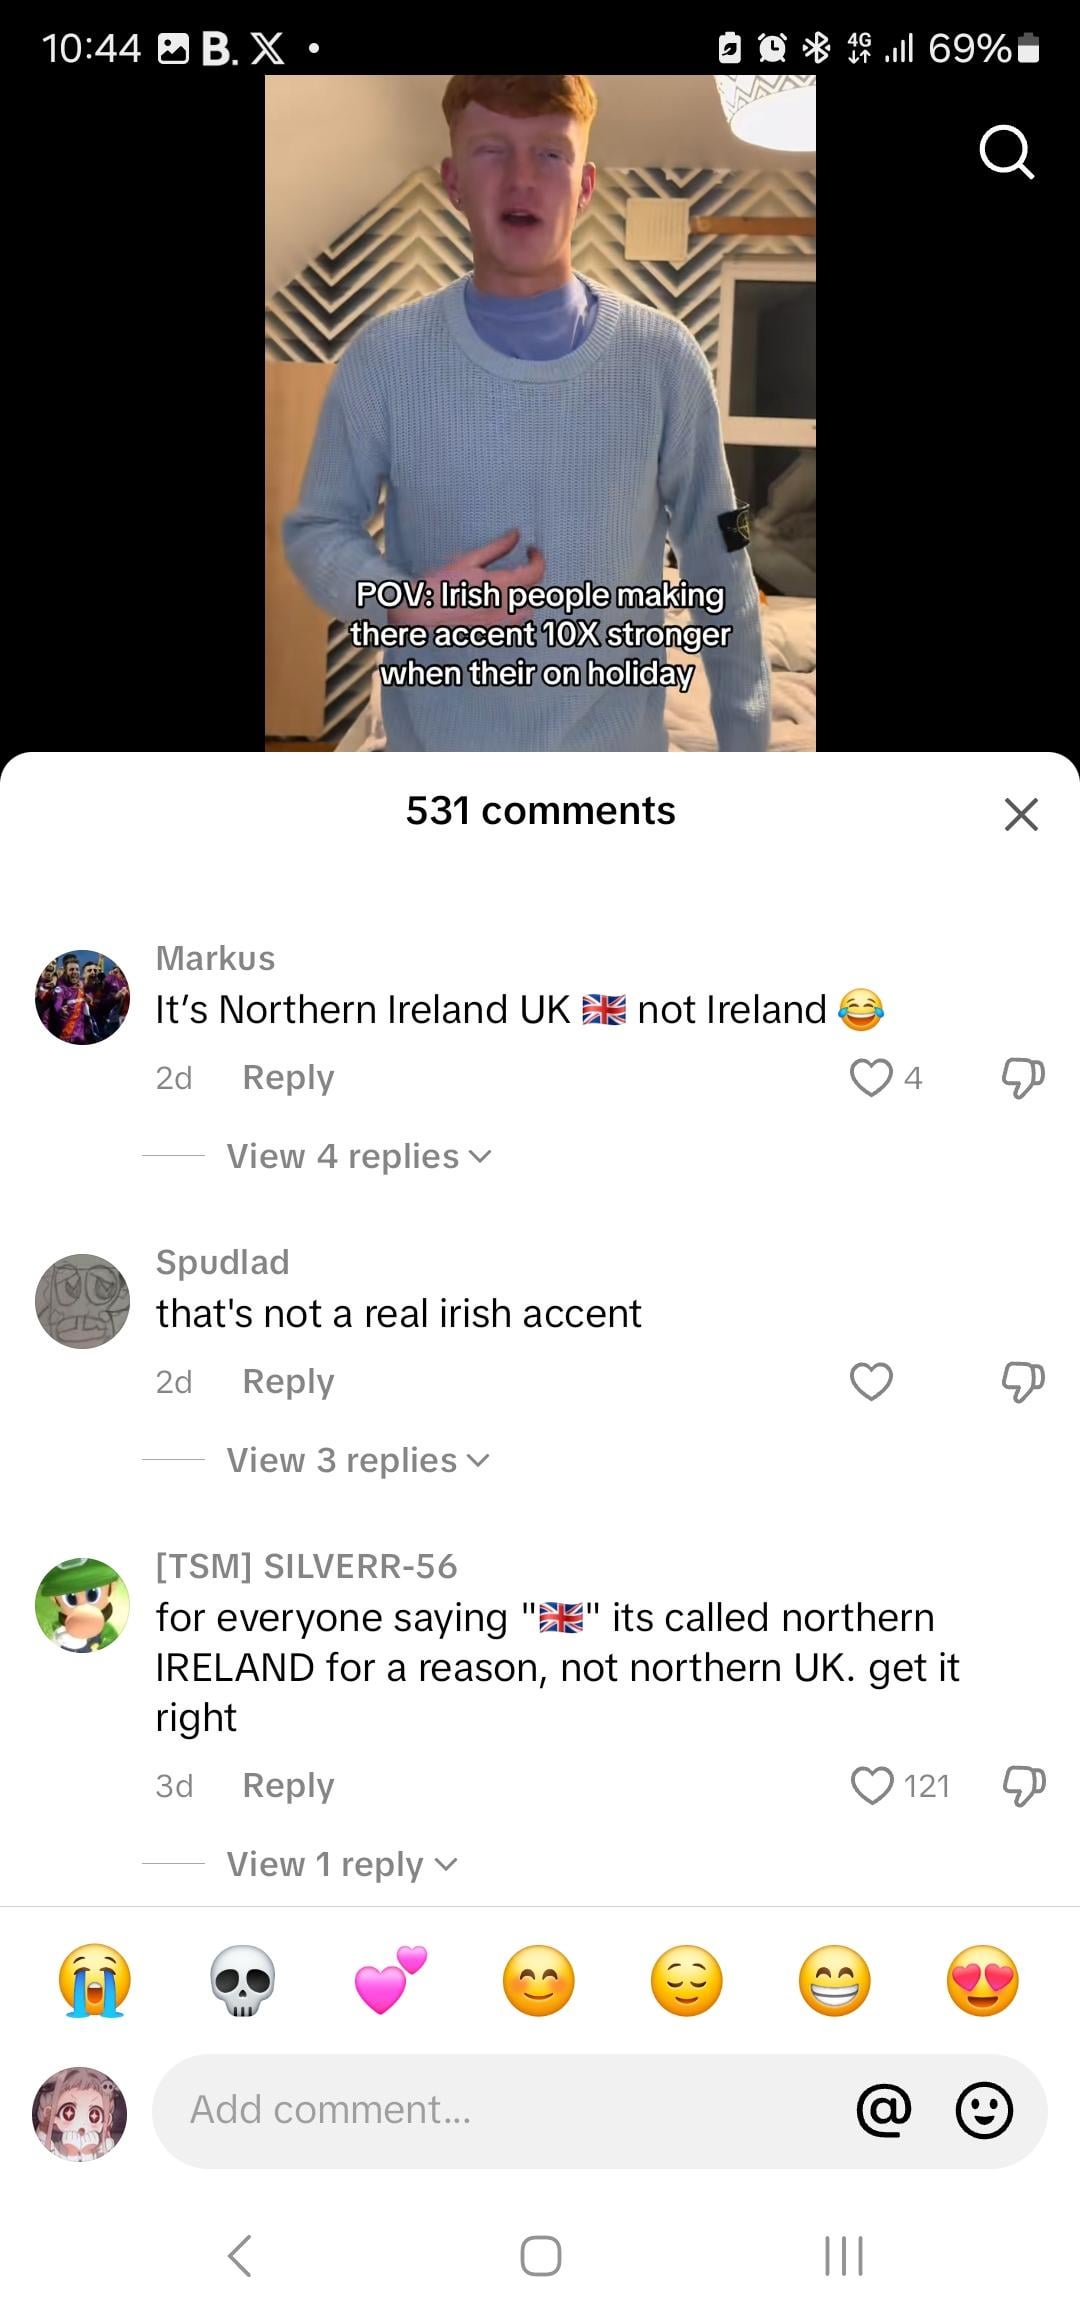The height and width of the screenshot is (2316, 1080).
Task: Like Markus's comment with the heart
Action: click(x=871, y=1078)
